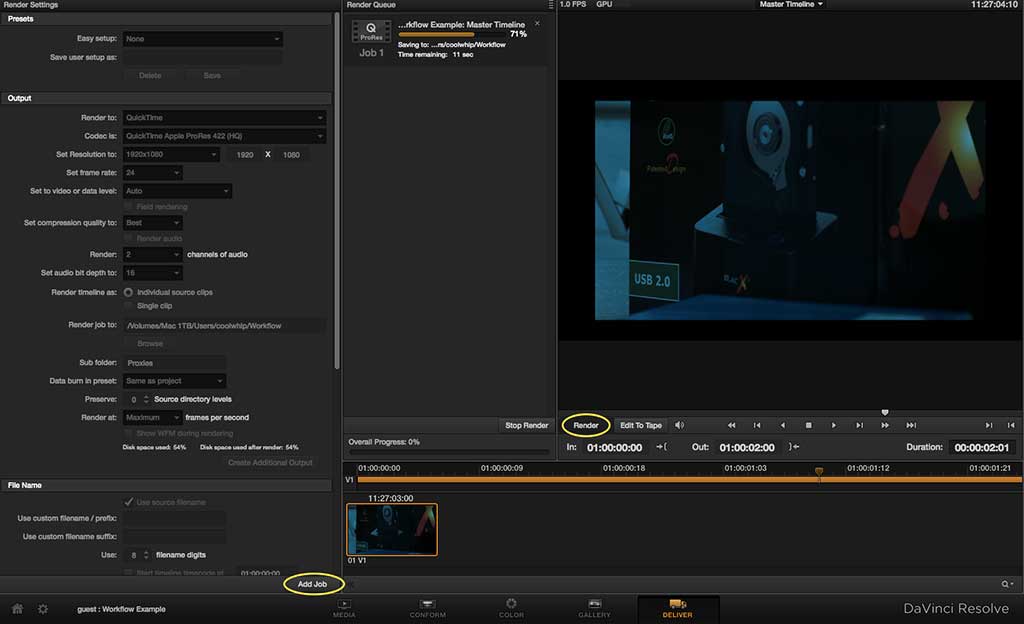Click the Stop Render button
The image size is (1024, 624).
coord(526,425)
